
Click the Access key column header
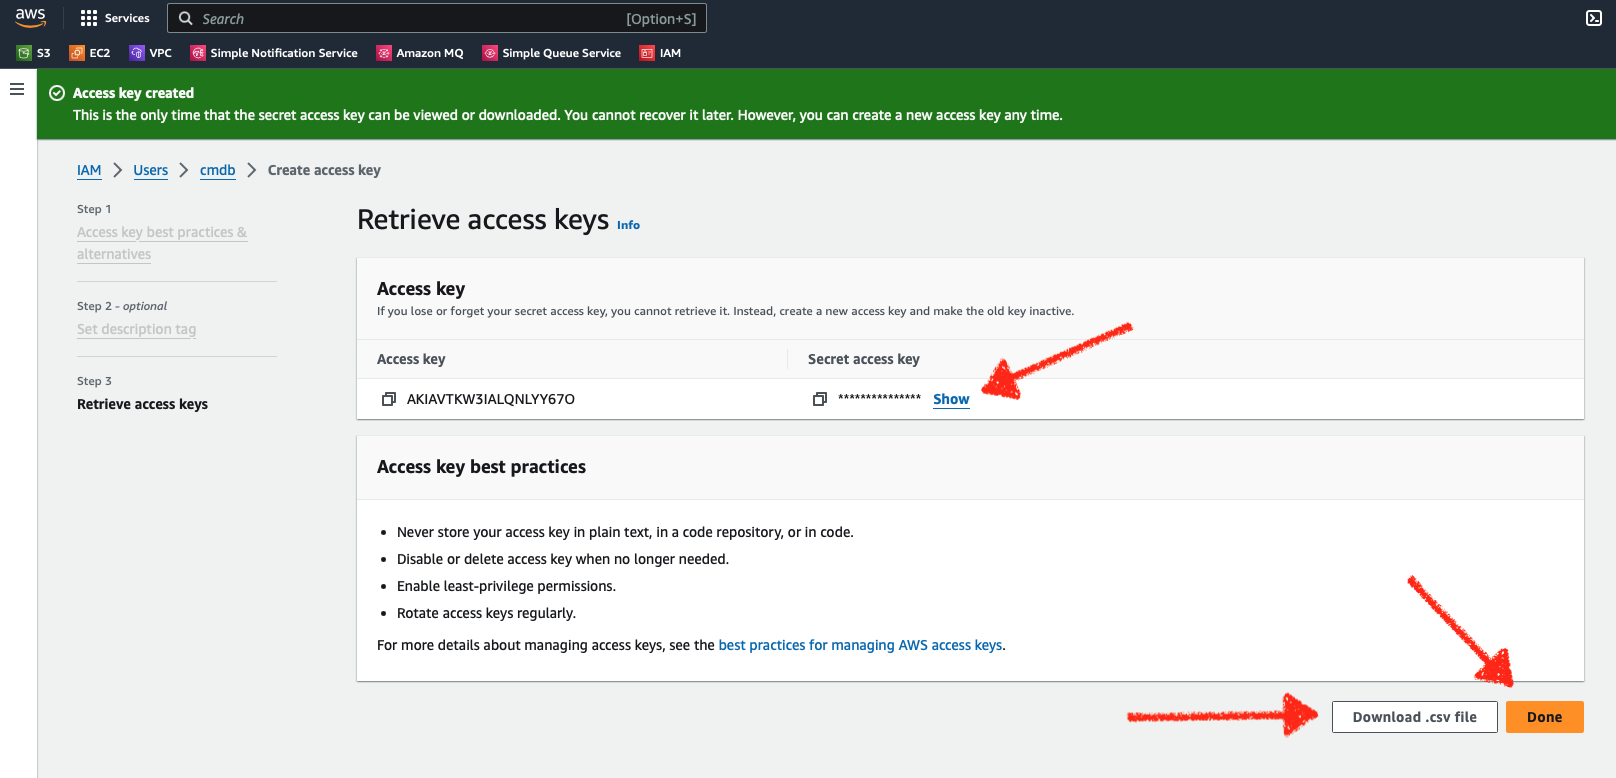[x=411, y=359]
